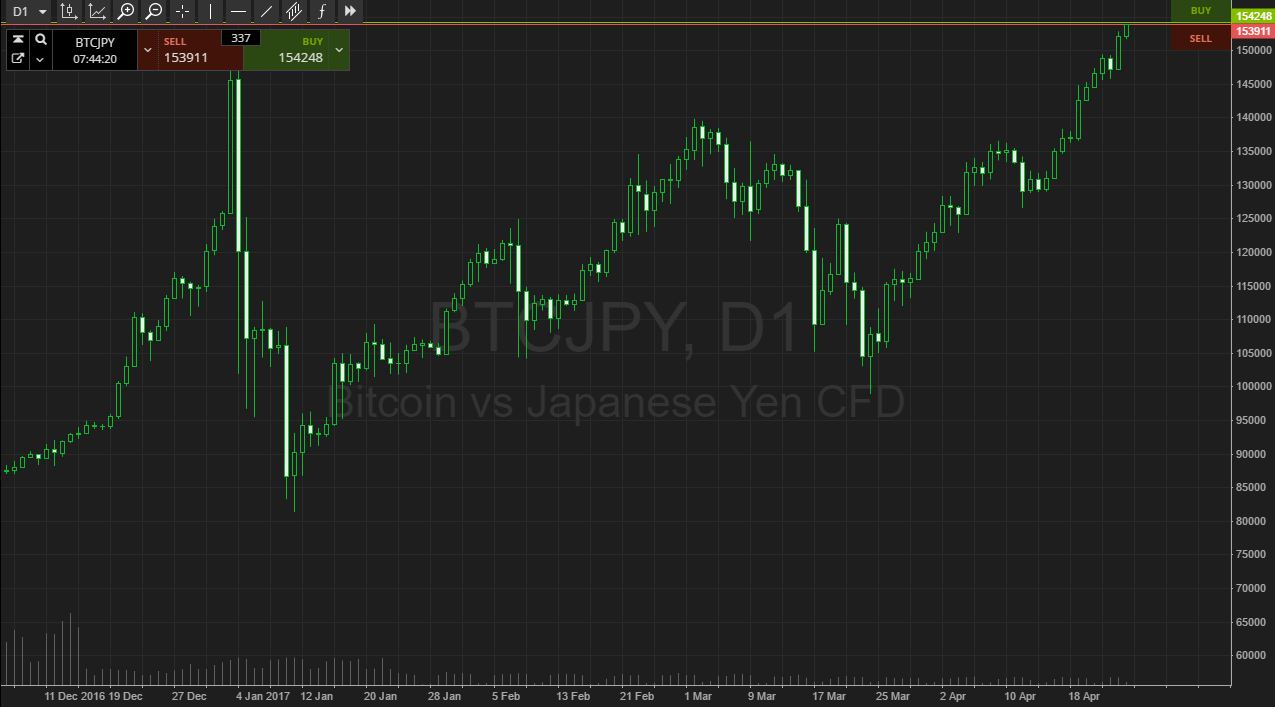1275x707 pixels.
Task: Expand the chevron below the search icon
Action: (x=41, y=59)
